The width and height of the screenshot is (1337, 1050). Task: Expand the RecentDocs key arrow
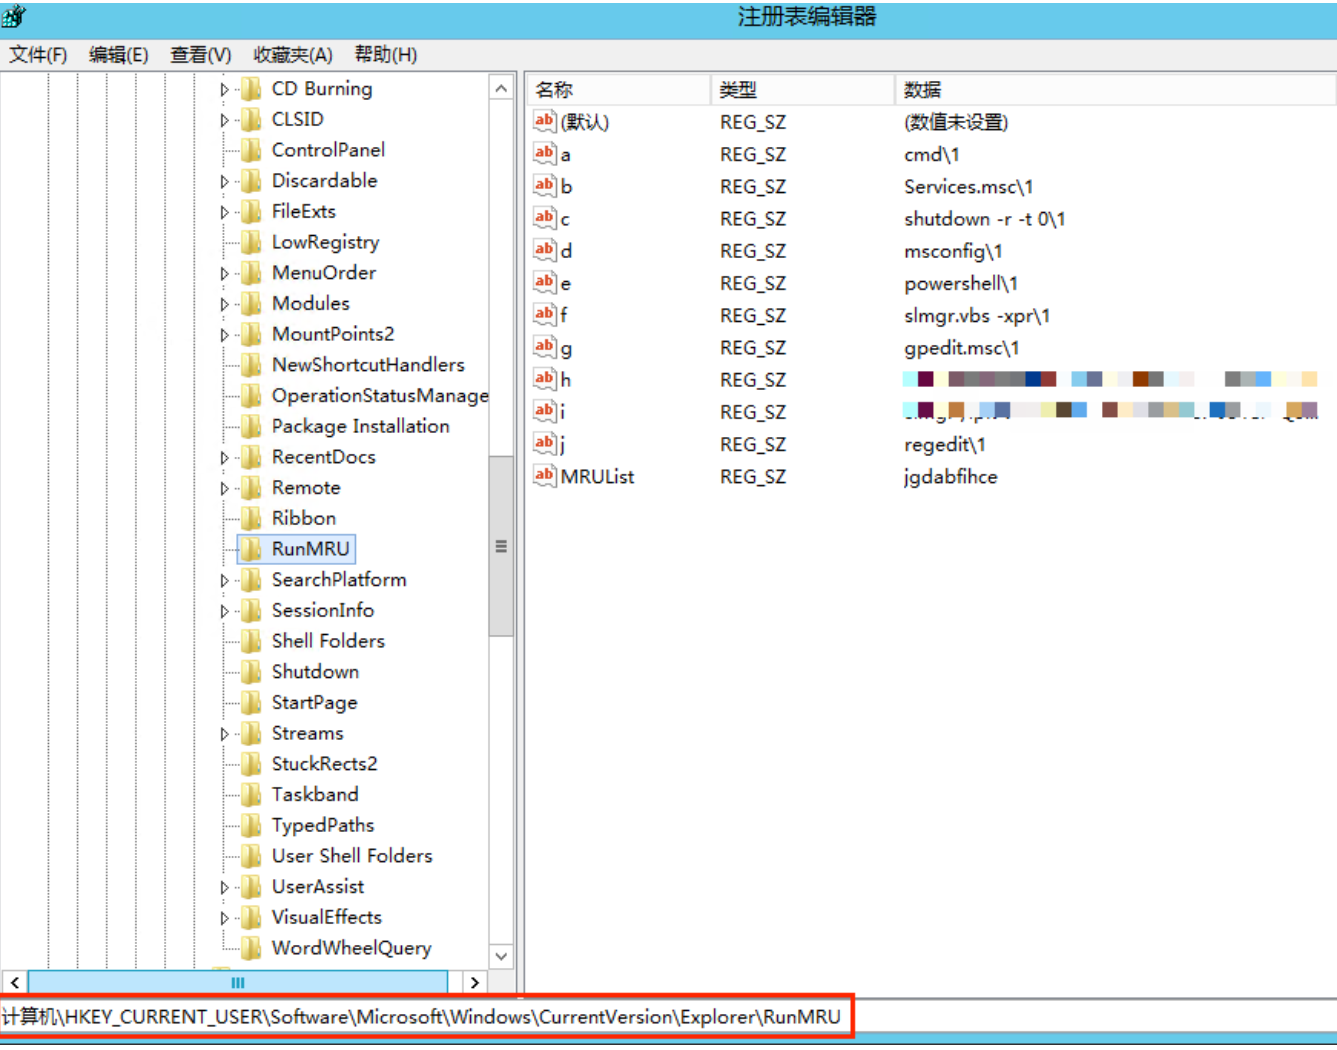[224, 458]
